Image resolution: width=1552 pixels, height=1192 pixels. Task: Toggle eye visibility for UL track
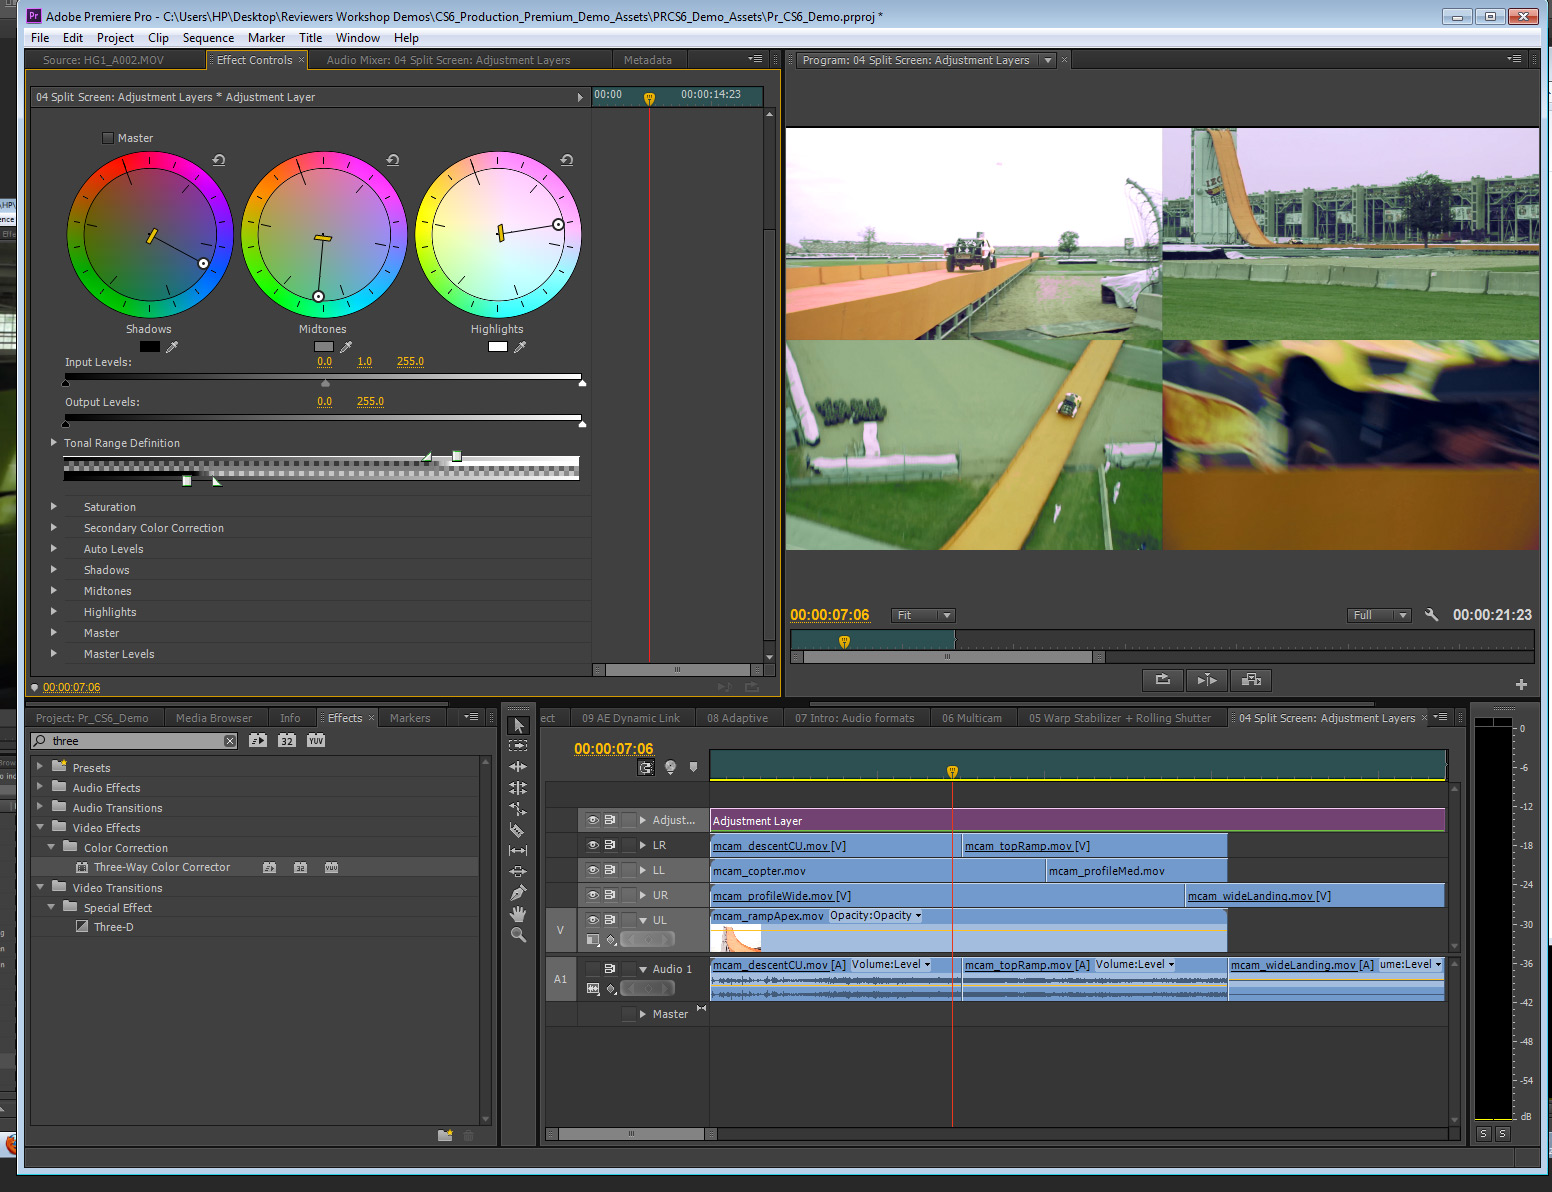pyautogui.click(x=593, y=920)
